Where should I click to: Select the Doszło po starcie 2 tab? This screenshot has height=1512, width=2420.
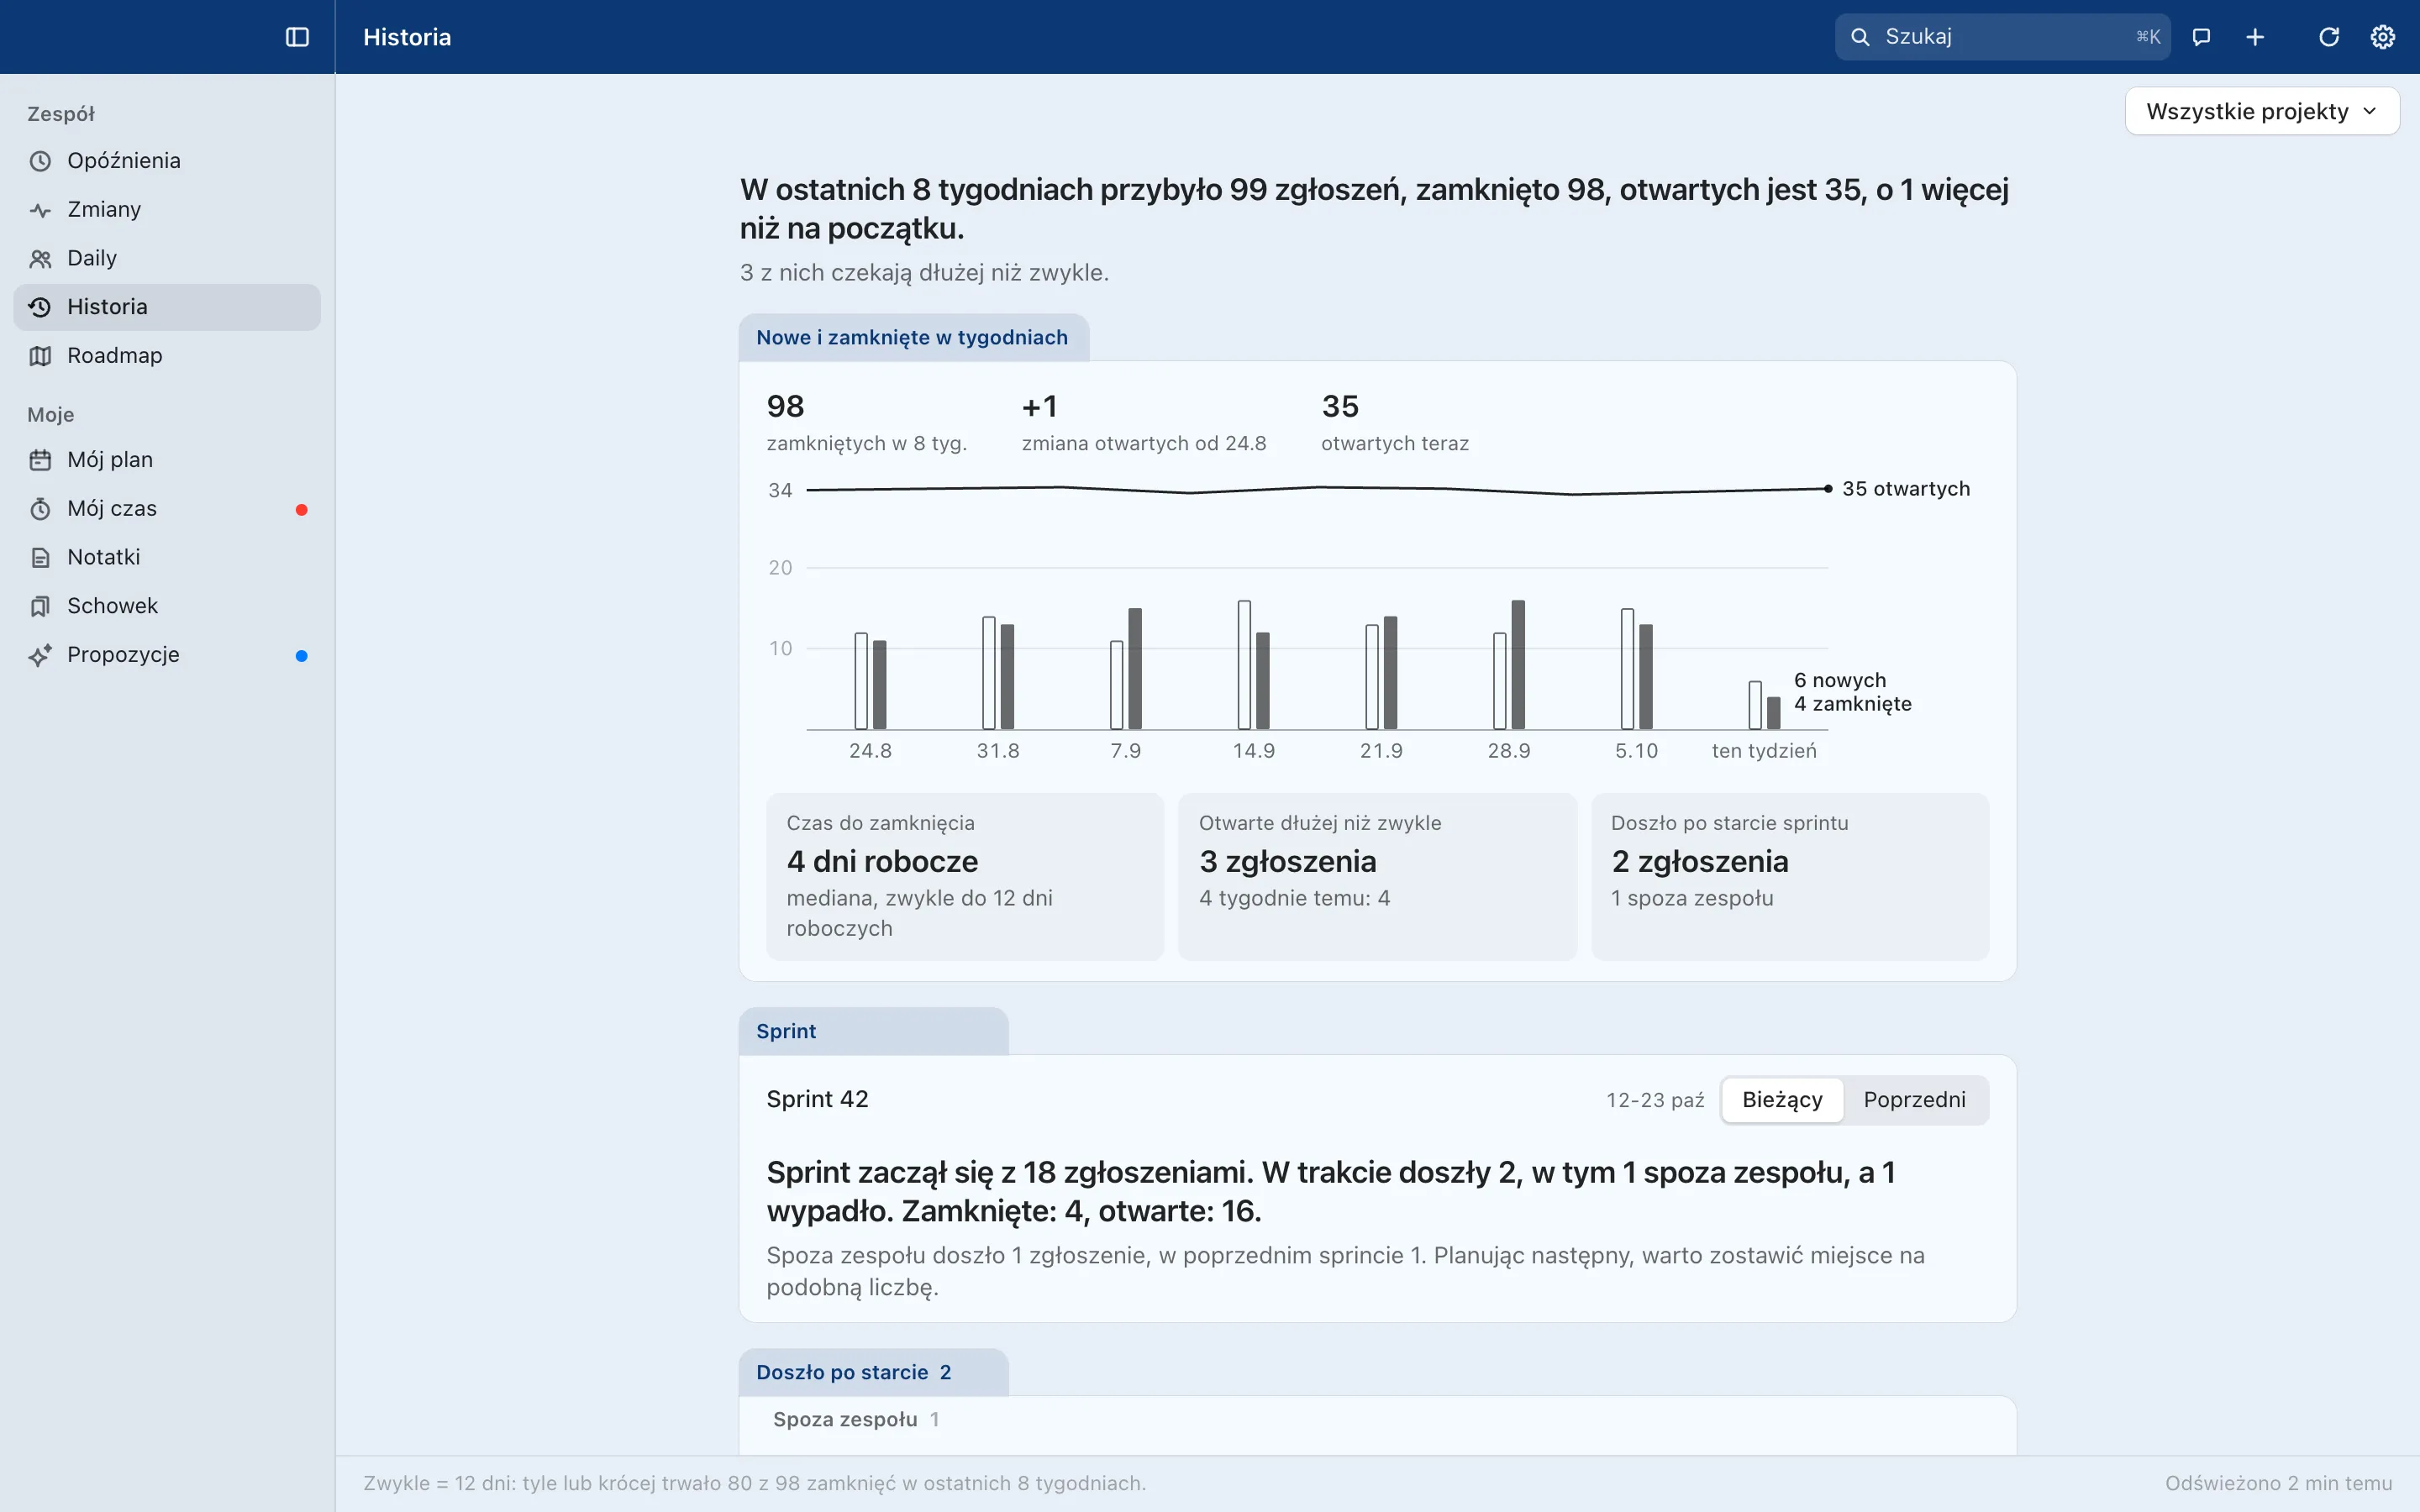tap(873, 1372)
